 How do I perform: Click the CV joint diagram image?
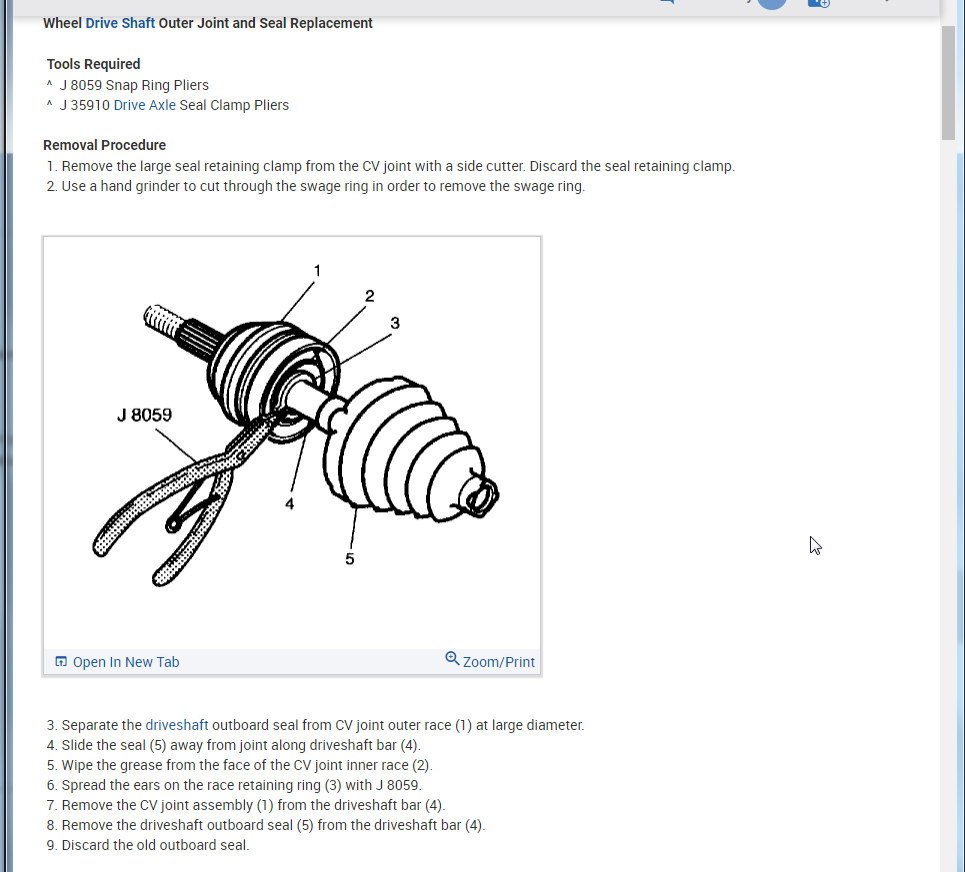(x=292, y=442)
